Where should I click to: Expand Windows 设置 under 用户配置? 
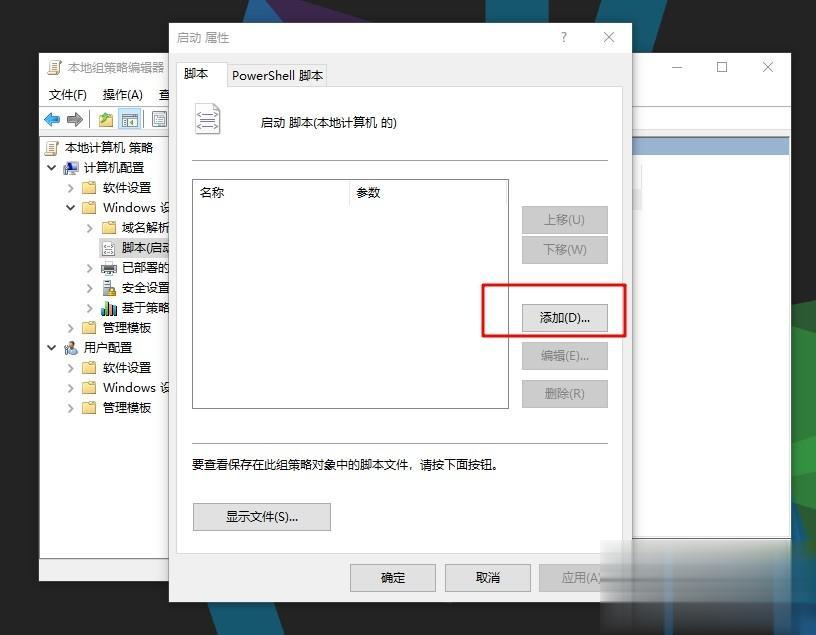[x=71, y=388]
